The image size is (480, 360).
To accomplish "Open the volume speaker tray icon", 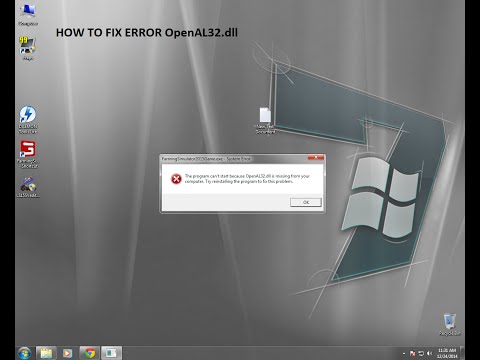I will click(430, 353).
